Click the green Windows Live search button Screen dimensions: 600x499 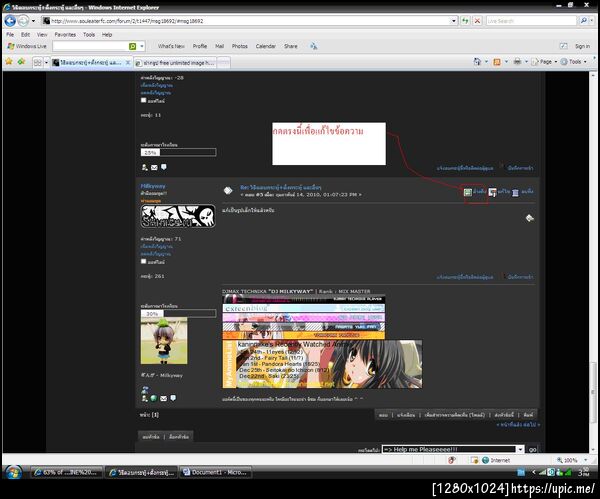[133, 46]
